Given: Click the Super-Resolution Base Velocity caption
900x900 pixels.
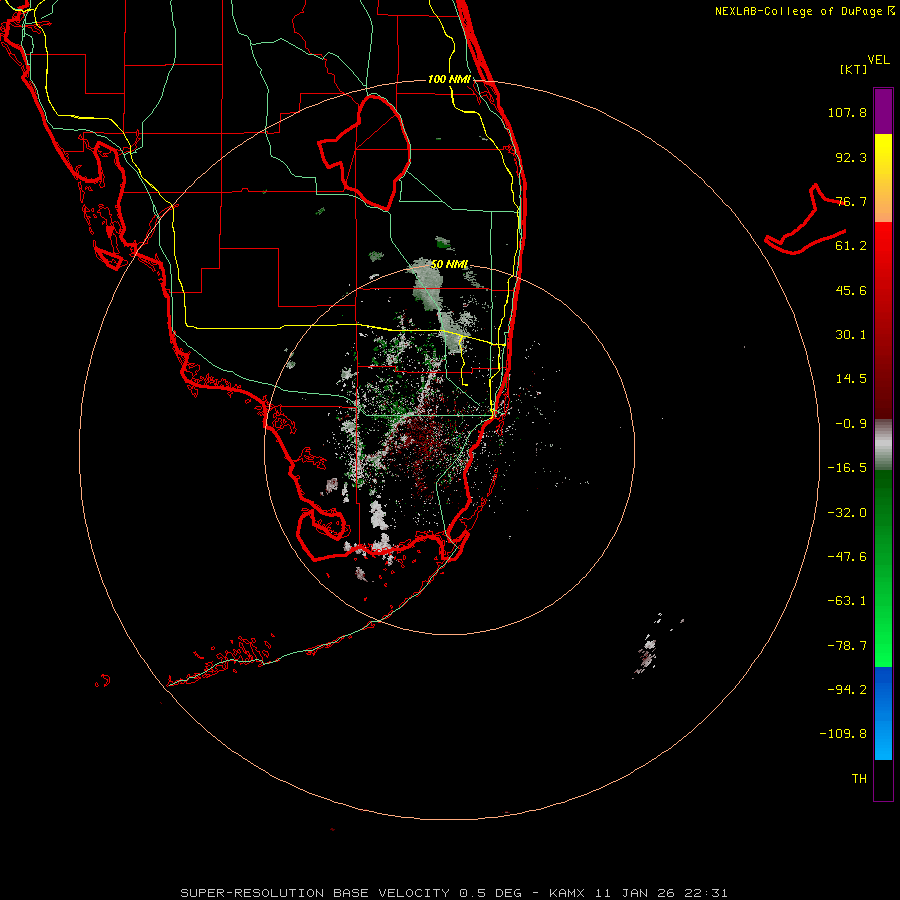Looking at the screenshot, I should [453, 893].
